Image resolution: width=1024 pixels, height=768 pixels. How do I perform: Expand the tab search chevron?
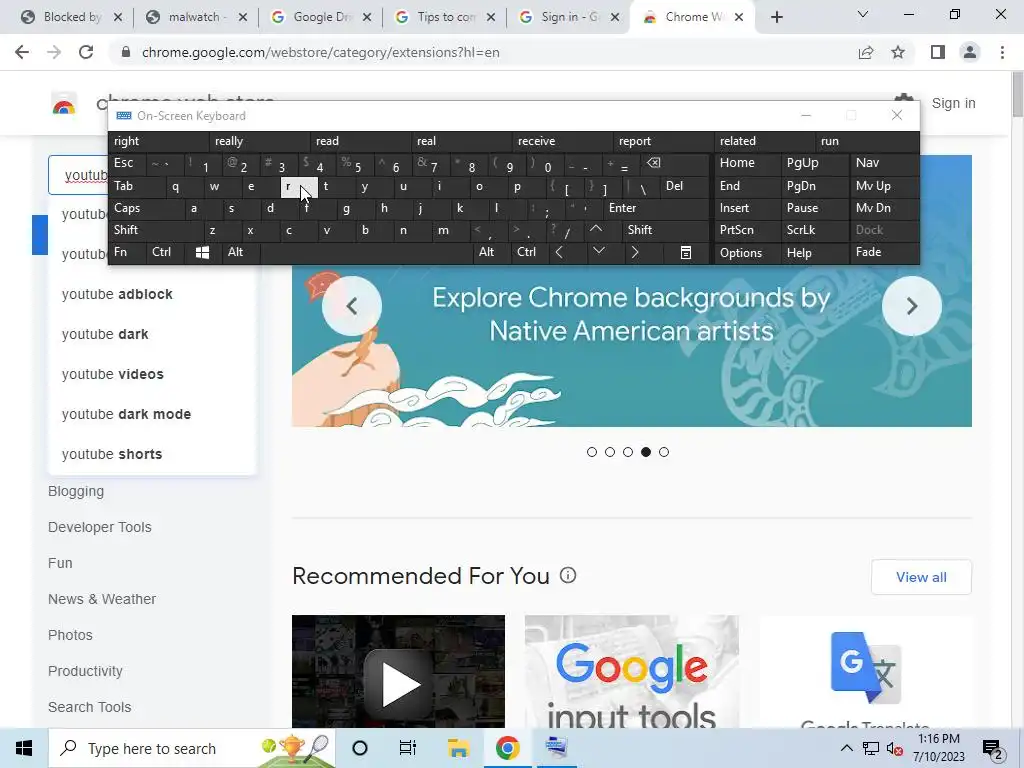863,14
